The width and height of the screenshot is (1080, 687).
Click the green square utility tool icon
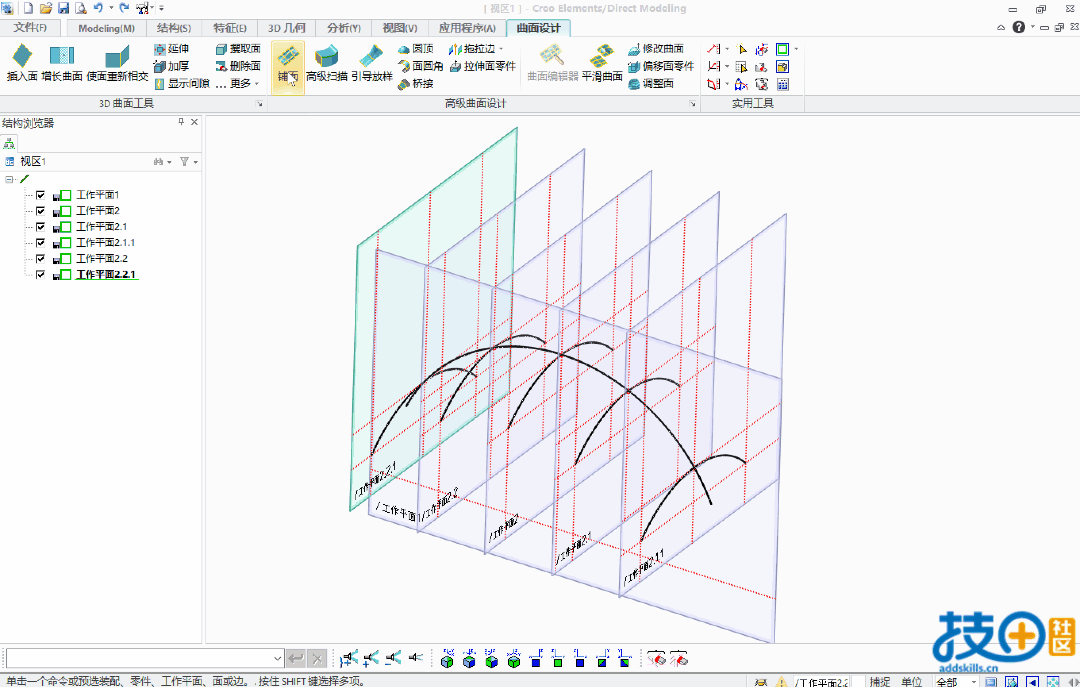point(782,49)
